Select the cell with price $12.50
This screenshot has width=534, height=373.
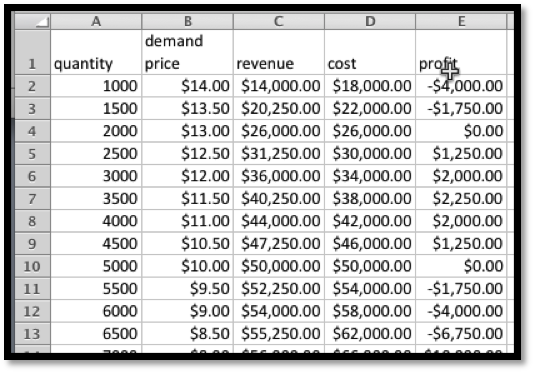coord(187,153)
